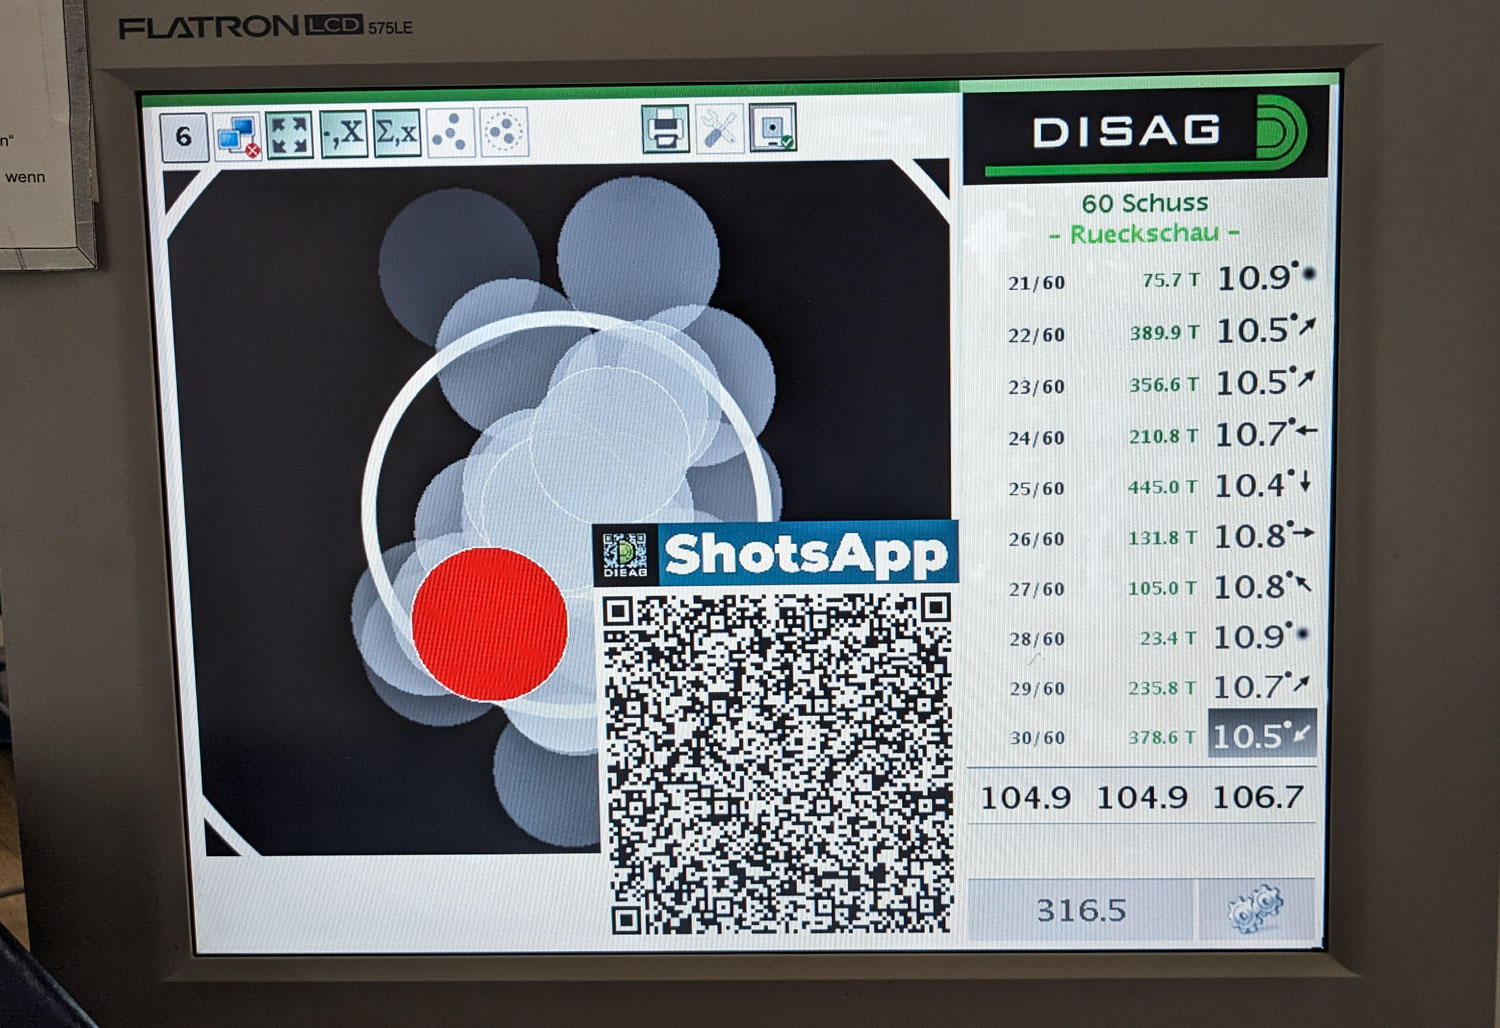
Task: Click the total score 316.5 field
Action: click(1080, 910)
